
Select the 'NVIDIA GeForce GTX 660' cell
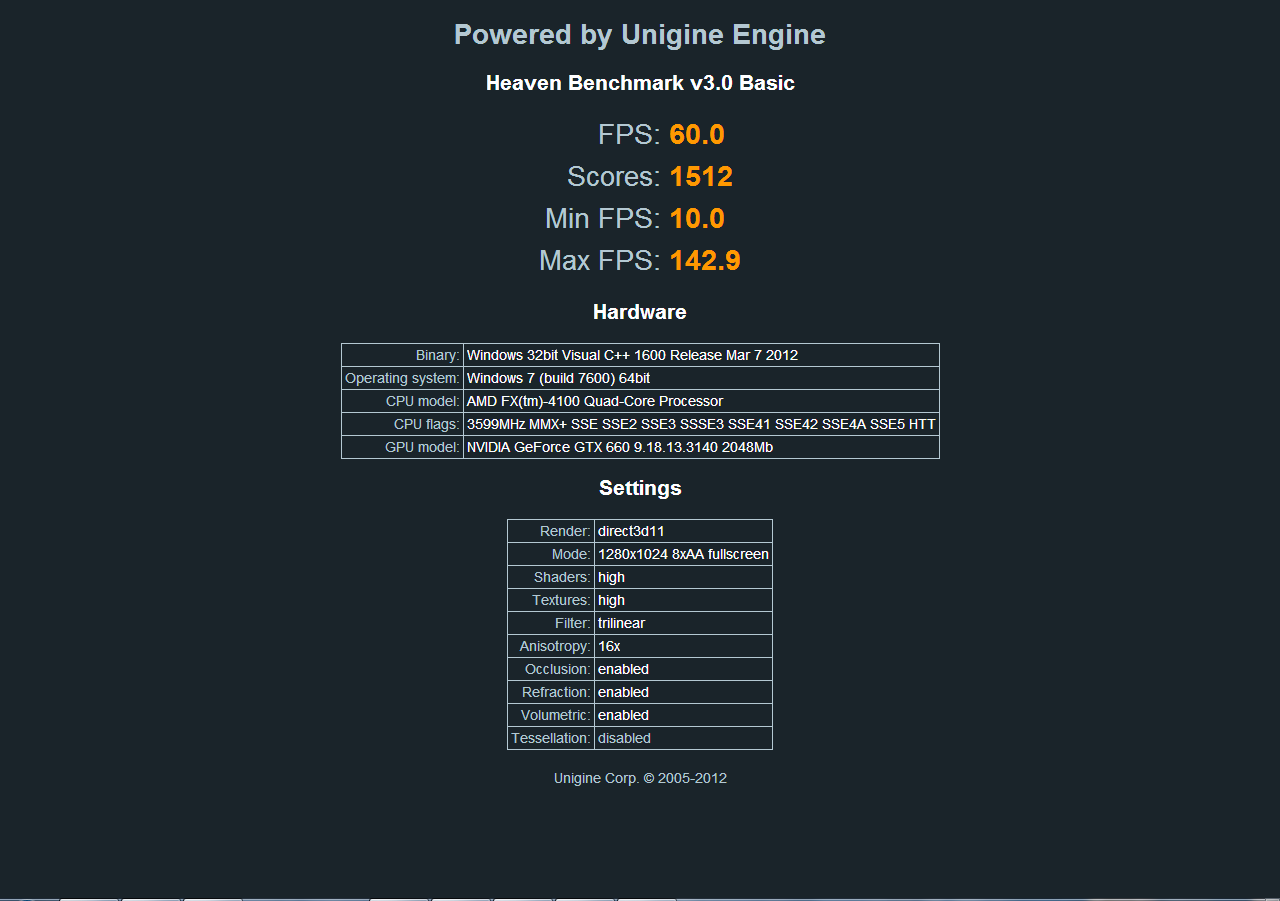[701, 447]
